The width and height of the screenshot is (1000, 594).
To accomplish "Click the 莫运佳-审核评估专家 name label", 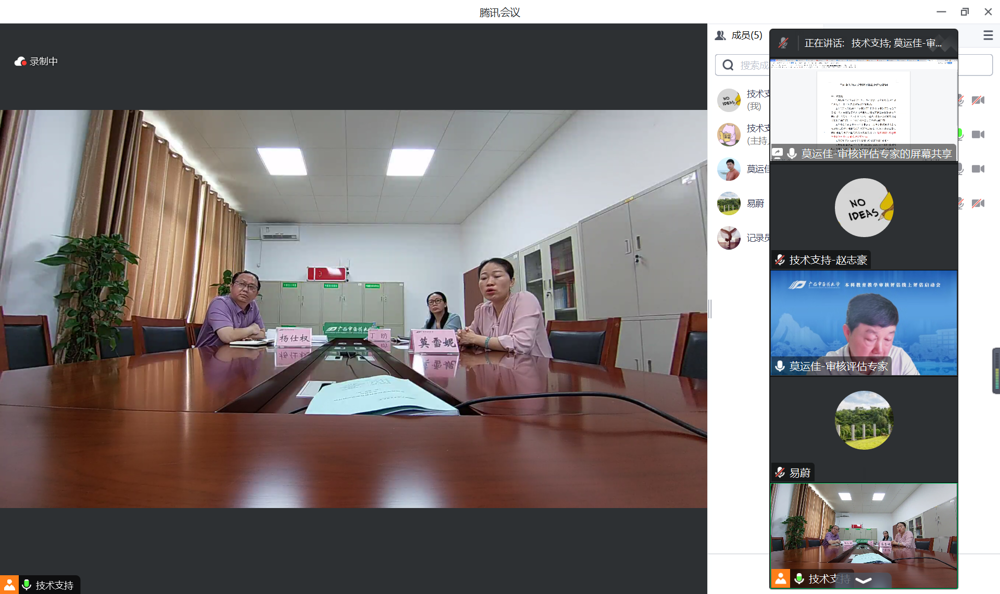I will pyautogui.click(x=839, y=366).
